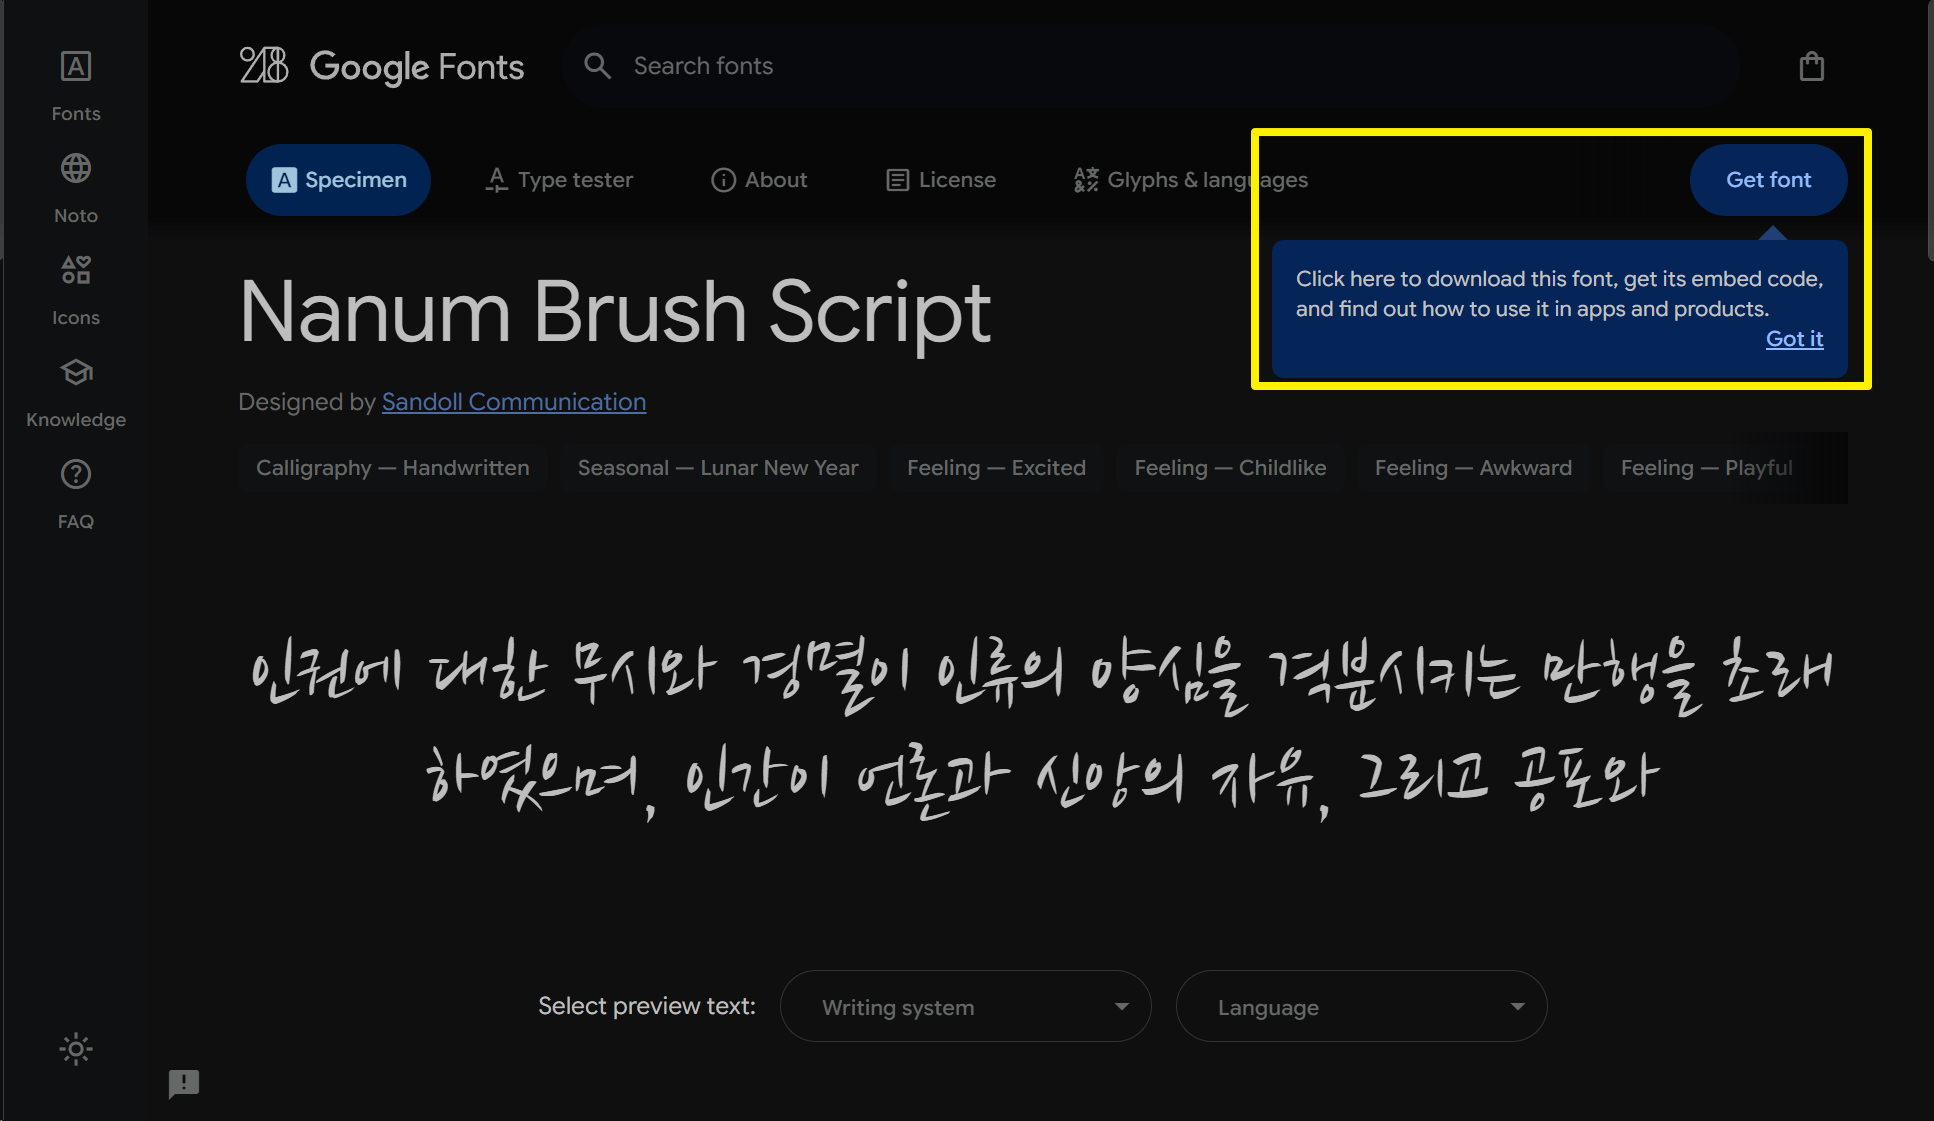Click the Google Fonts logo
Screen dimensions: 1934x1121
point(381,66)
